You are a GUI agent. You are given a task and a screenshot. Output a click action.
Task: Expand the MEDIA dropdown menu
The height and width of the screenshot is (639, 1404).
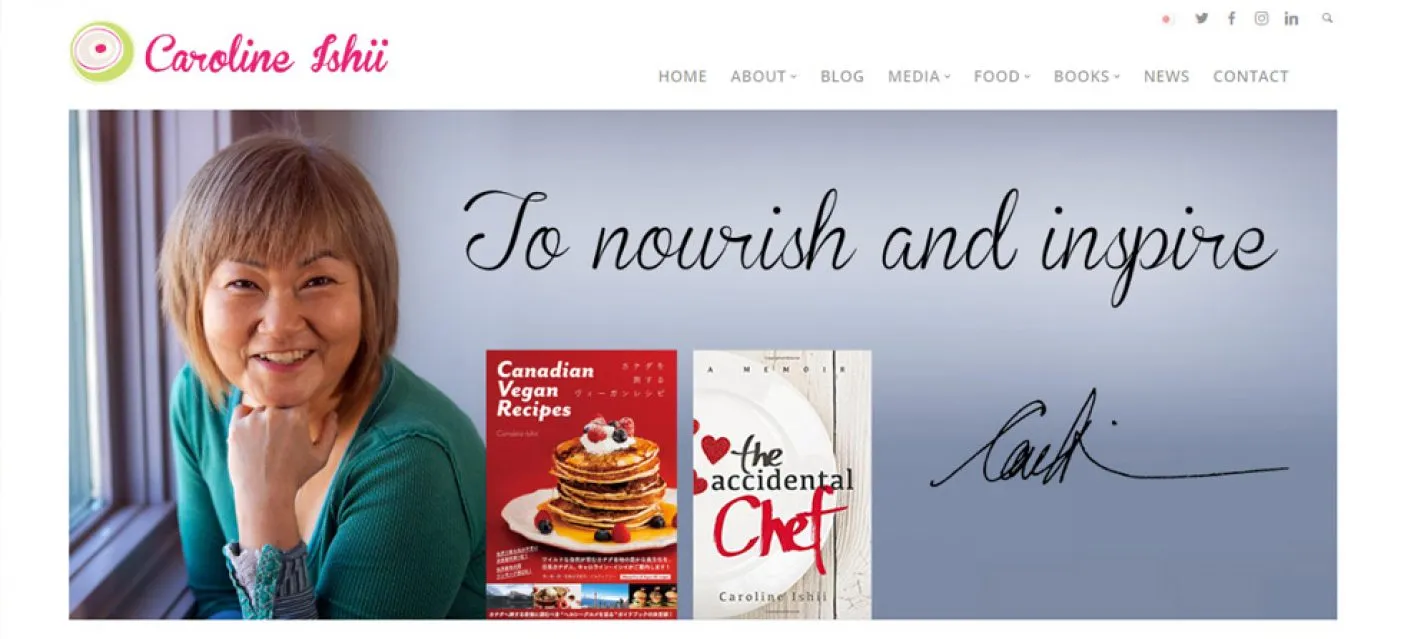coord(919,76)
